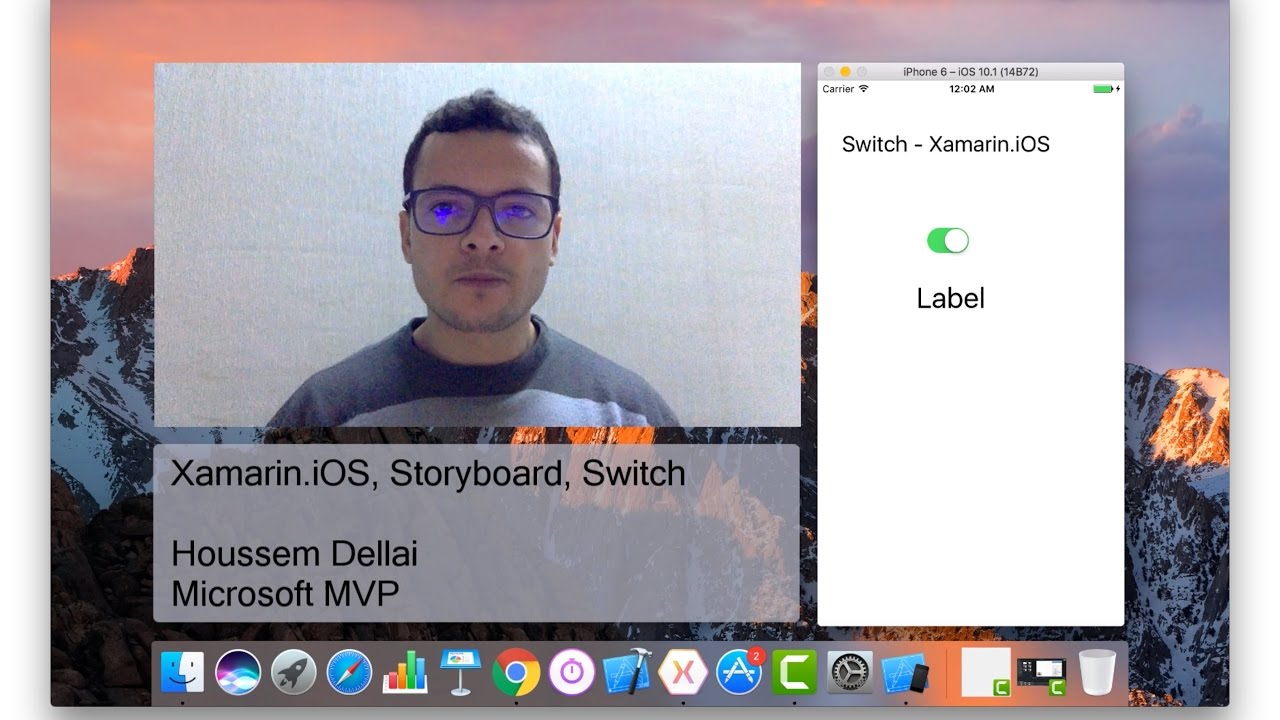Open Launchpad rocket icon
The image size is (1280, 720).
pos(293,672)
